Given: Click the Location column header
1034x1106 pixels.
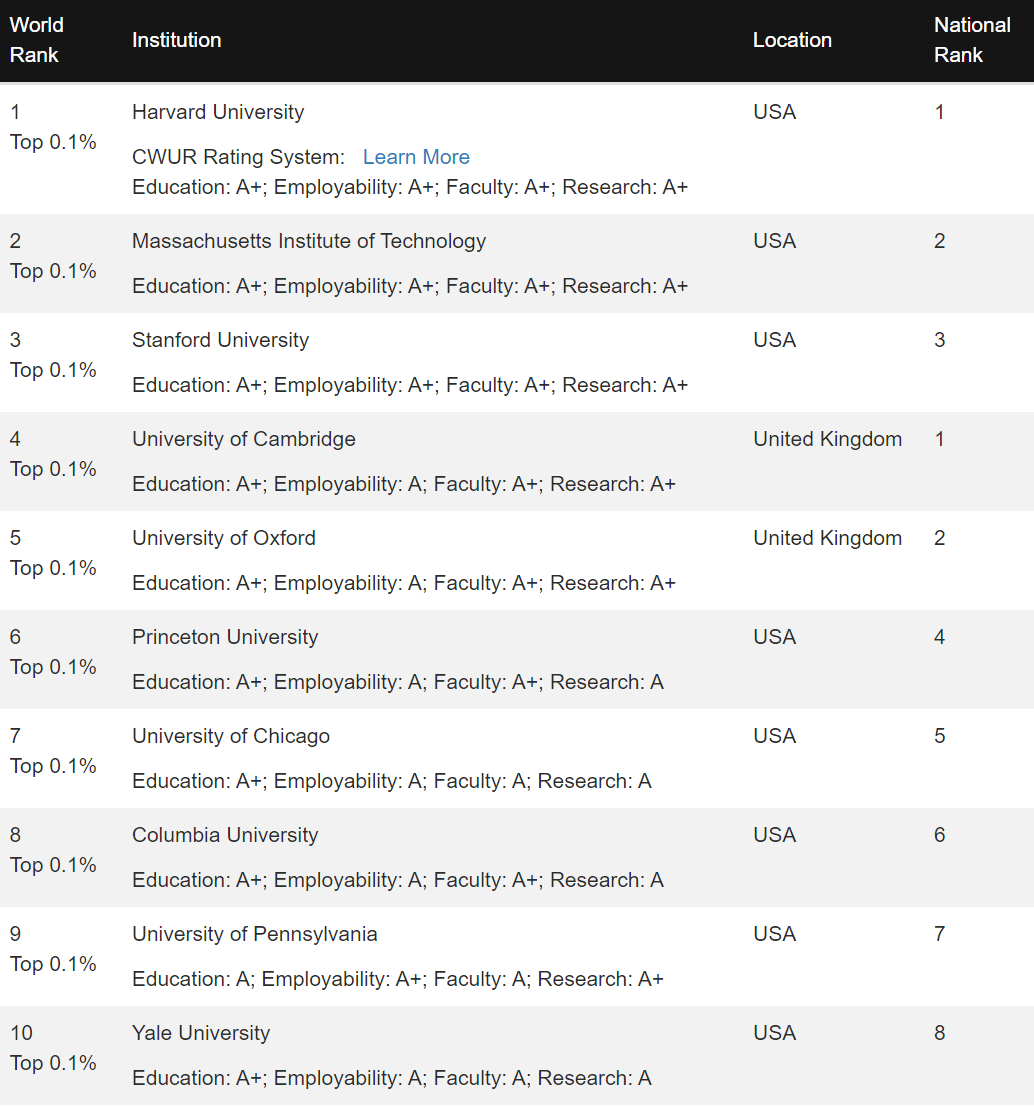Looking at the screenshot, I should [792, 40].
